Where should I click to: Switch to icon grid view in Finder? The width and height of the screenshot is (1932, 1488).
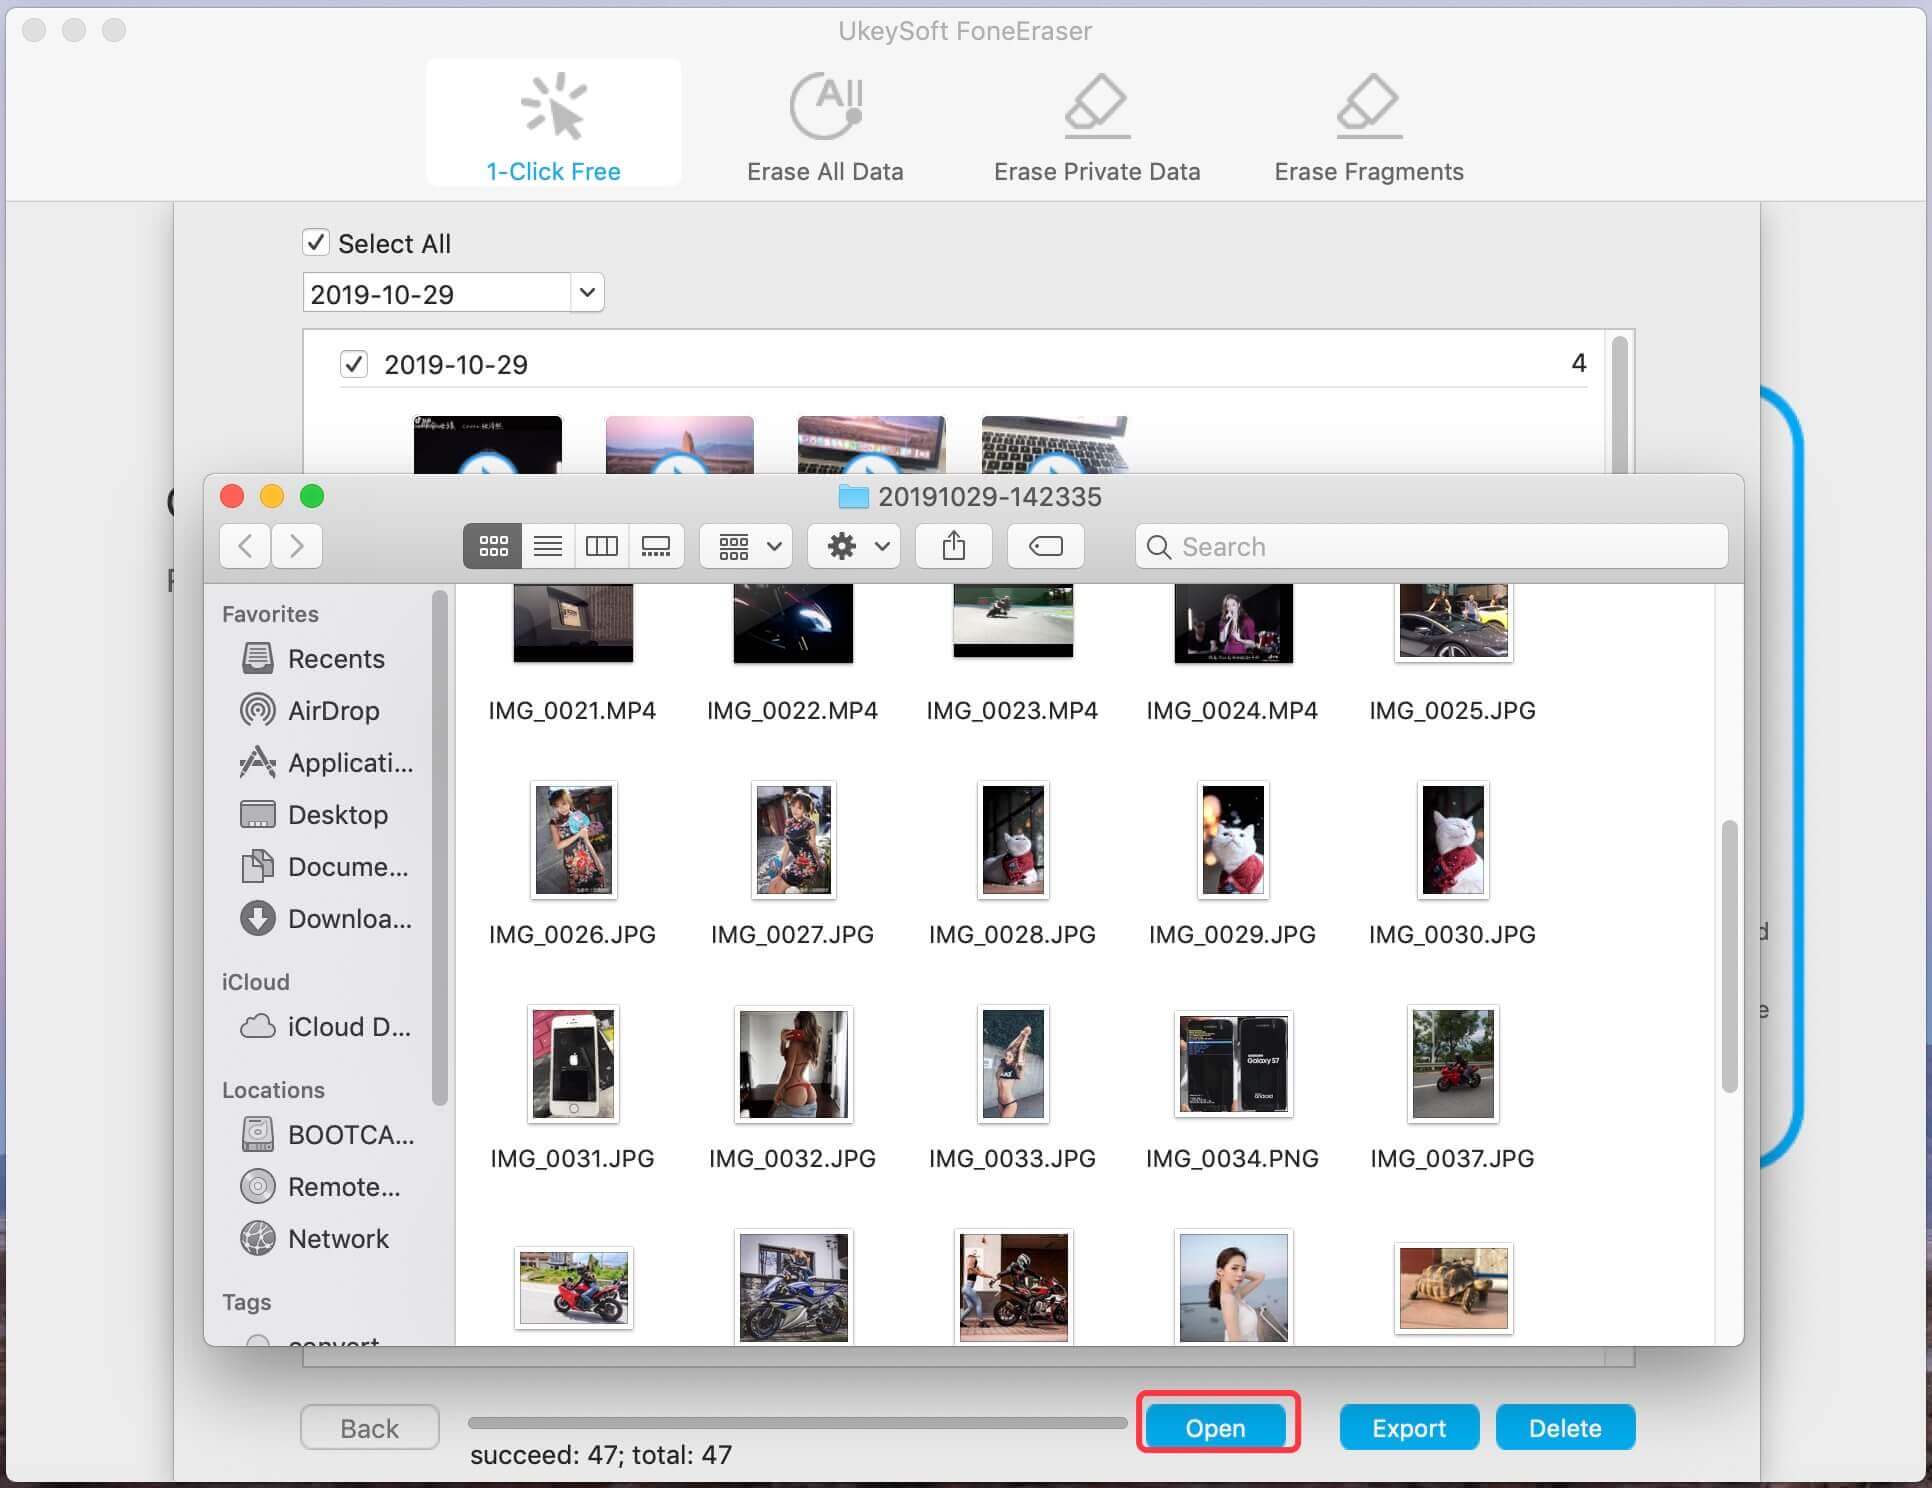click(x=489, y=547)
